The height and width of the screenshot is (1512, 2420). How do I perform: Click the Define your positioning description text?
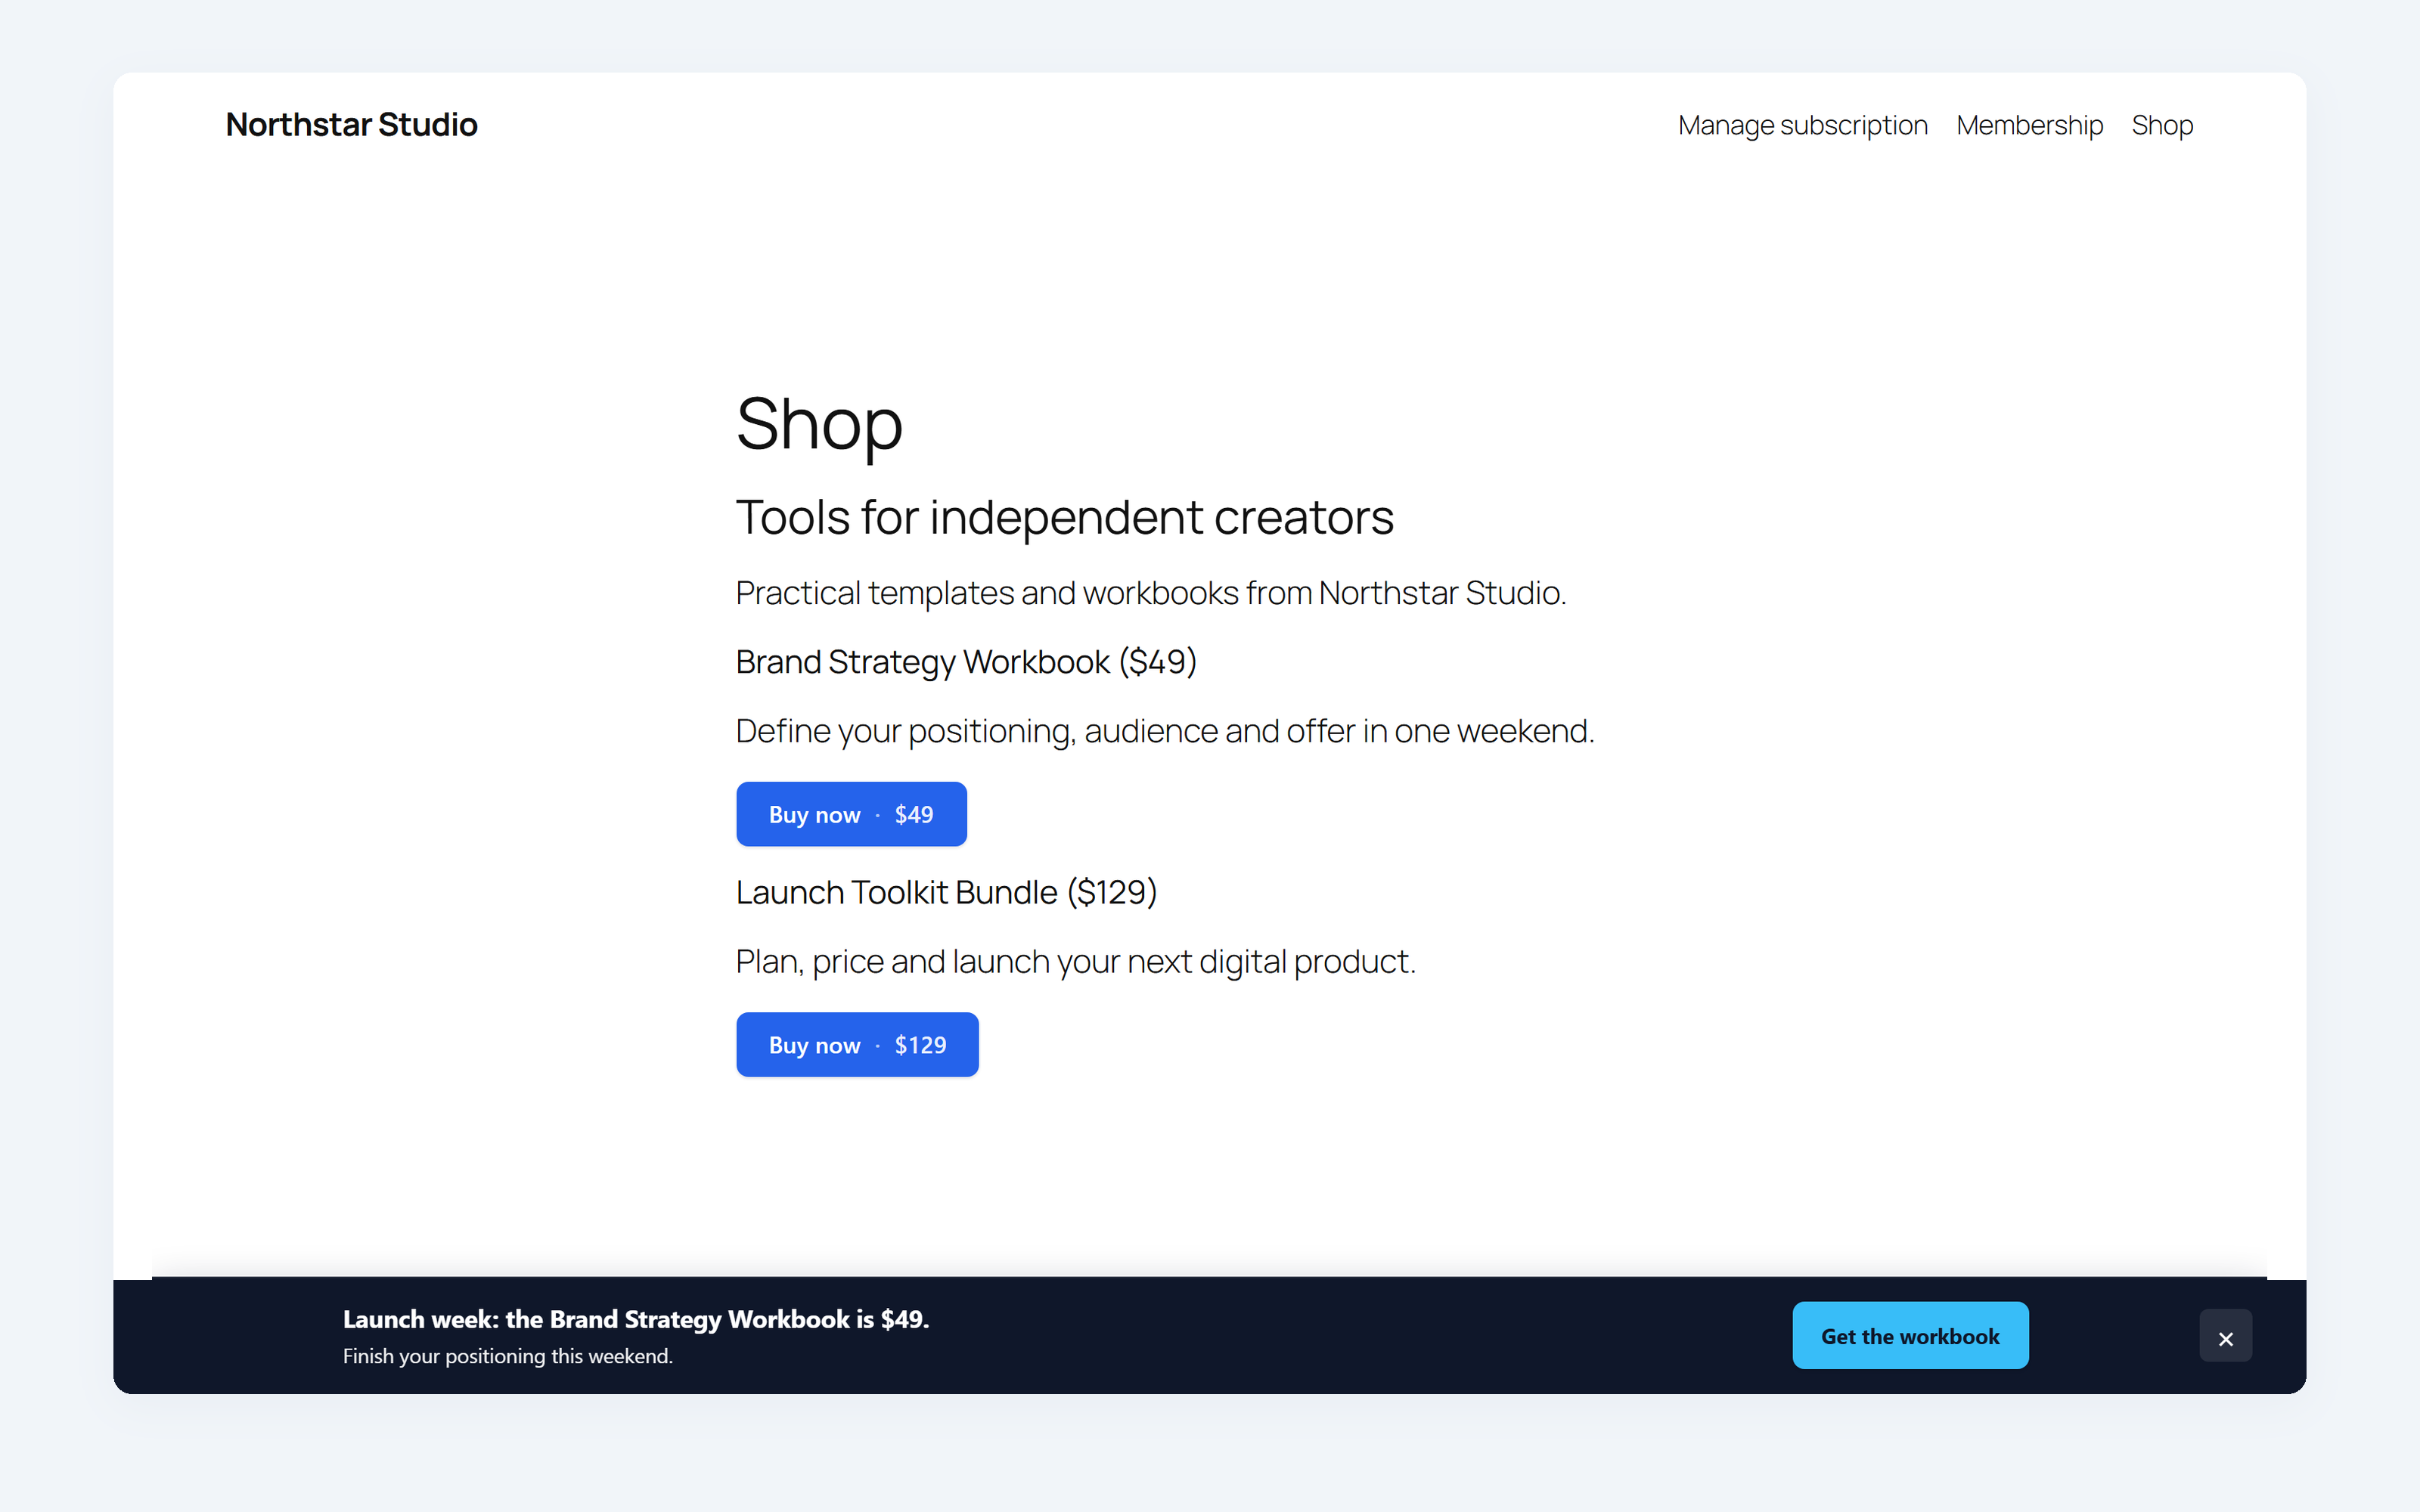point(1165,732)
